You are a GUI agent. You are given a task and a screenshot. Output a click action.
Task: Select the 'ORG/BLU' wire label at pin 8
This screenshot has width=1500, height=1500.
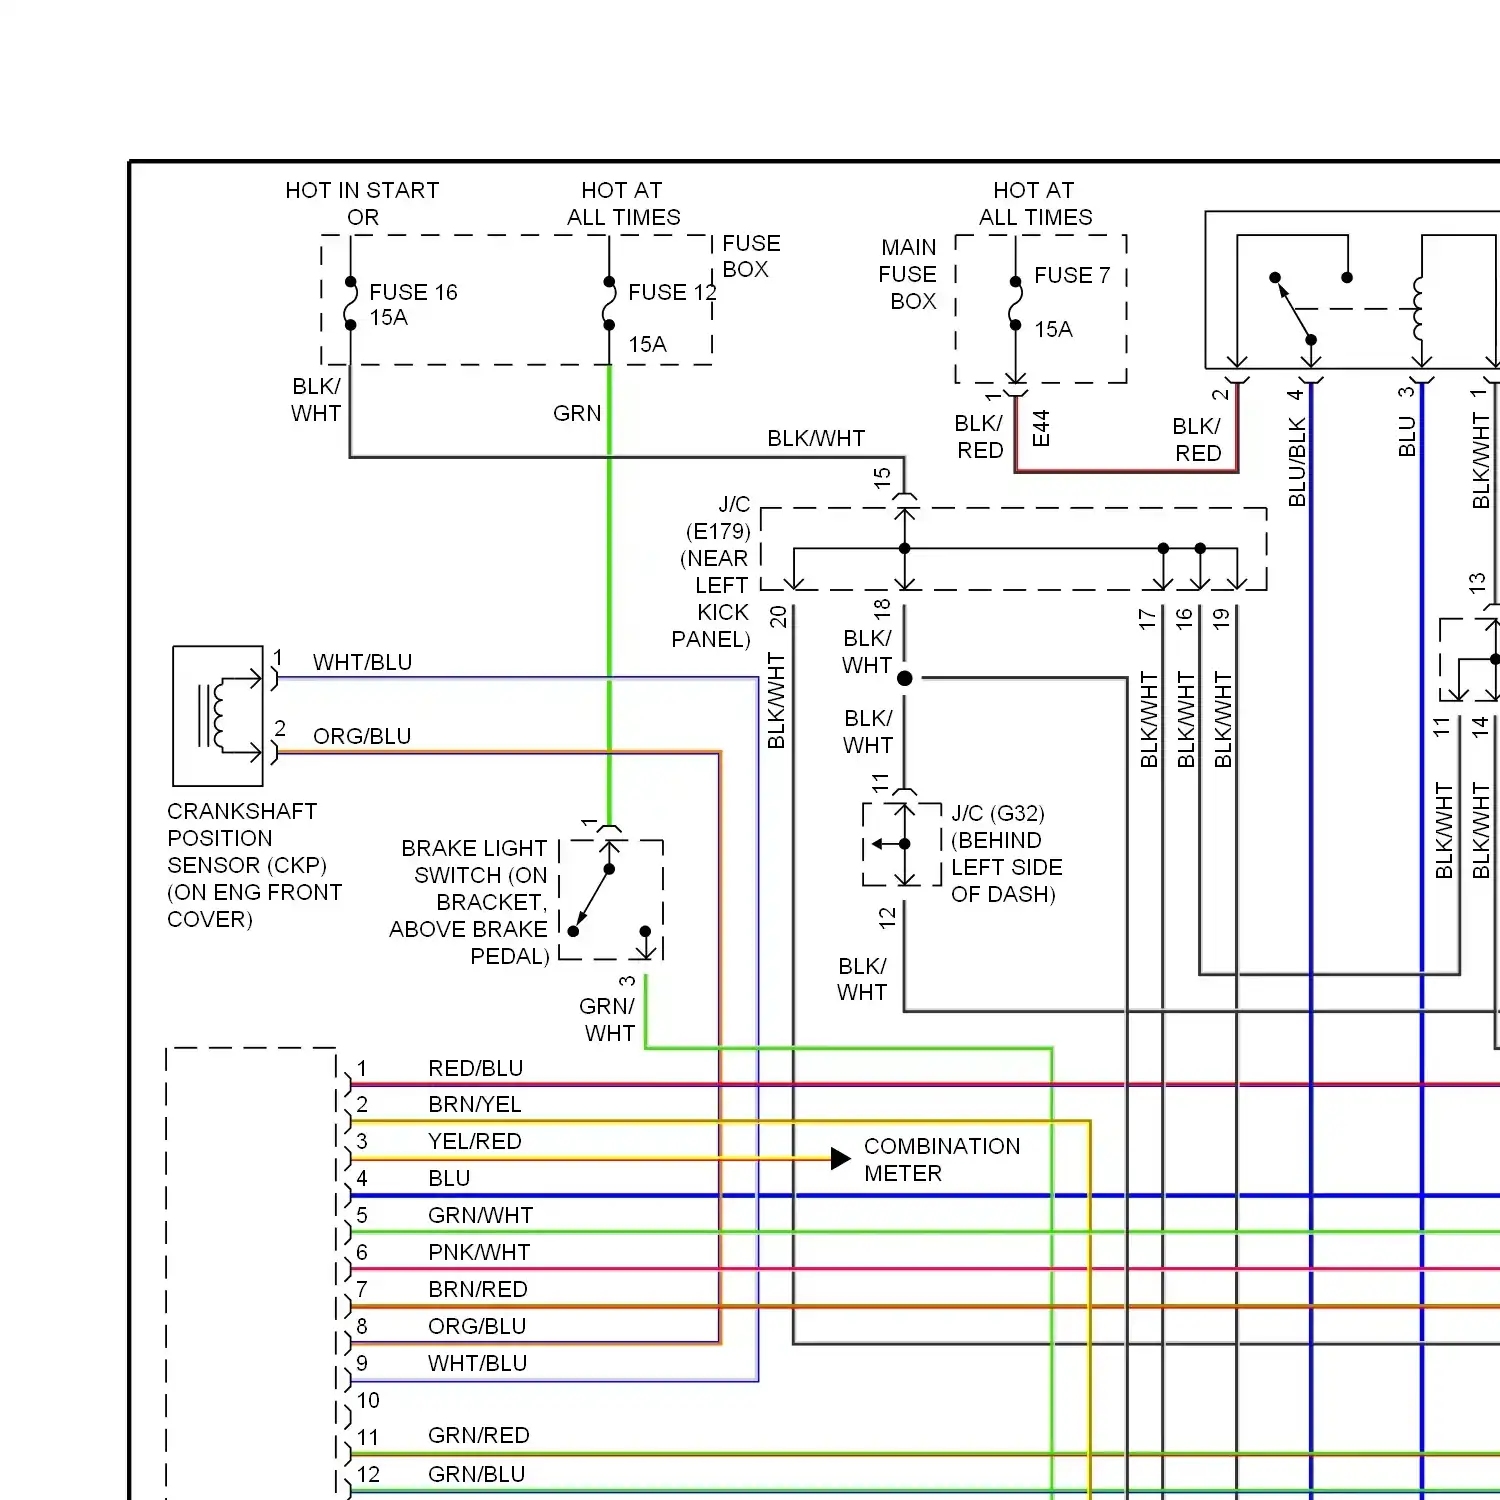[x=477, y=1326]
